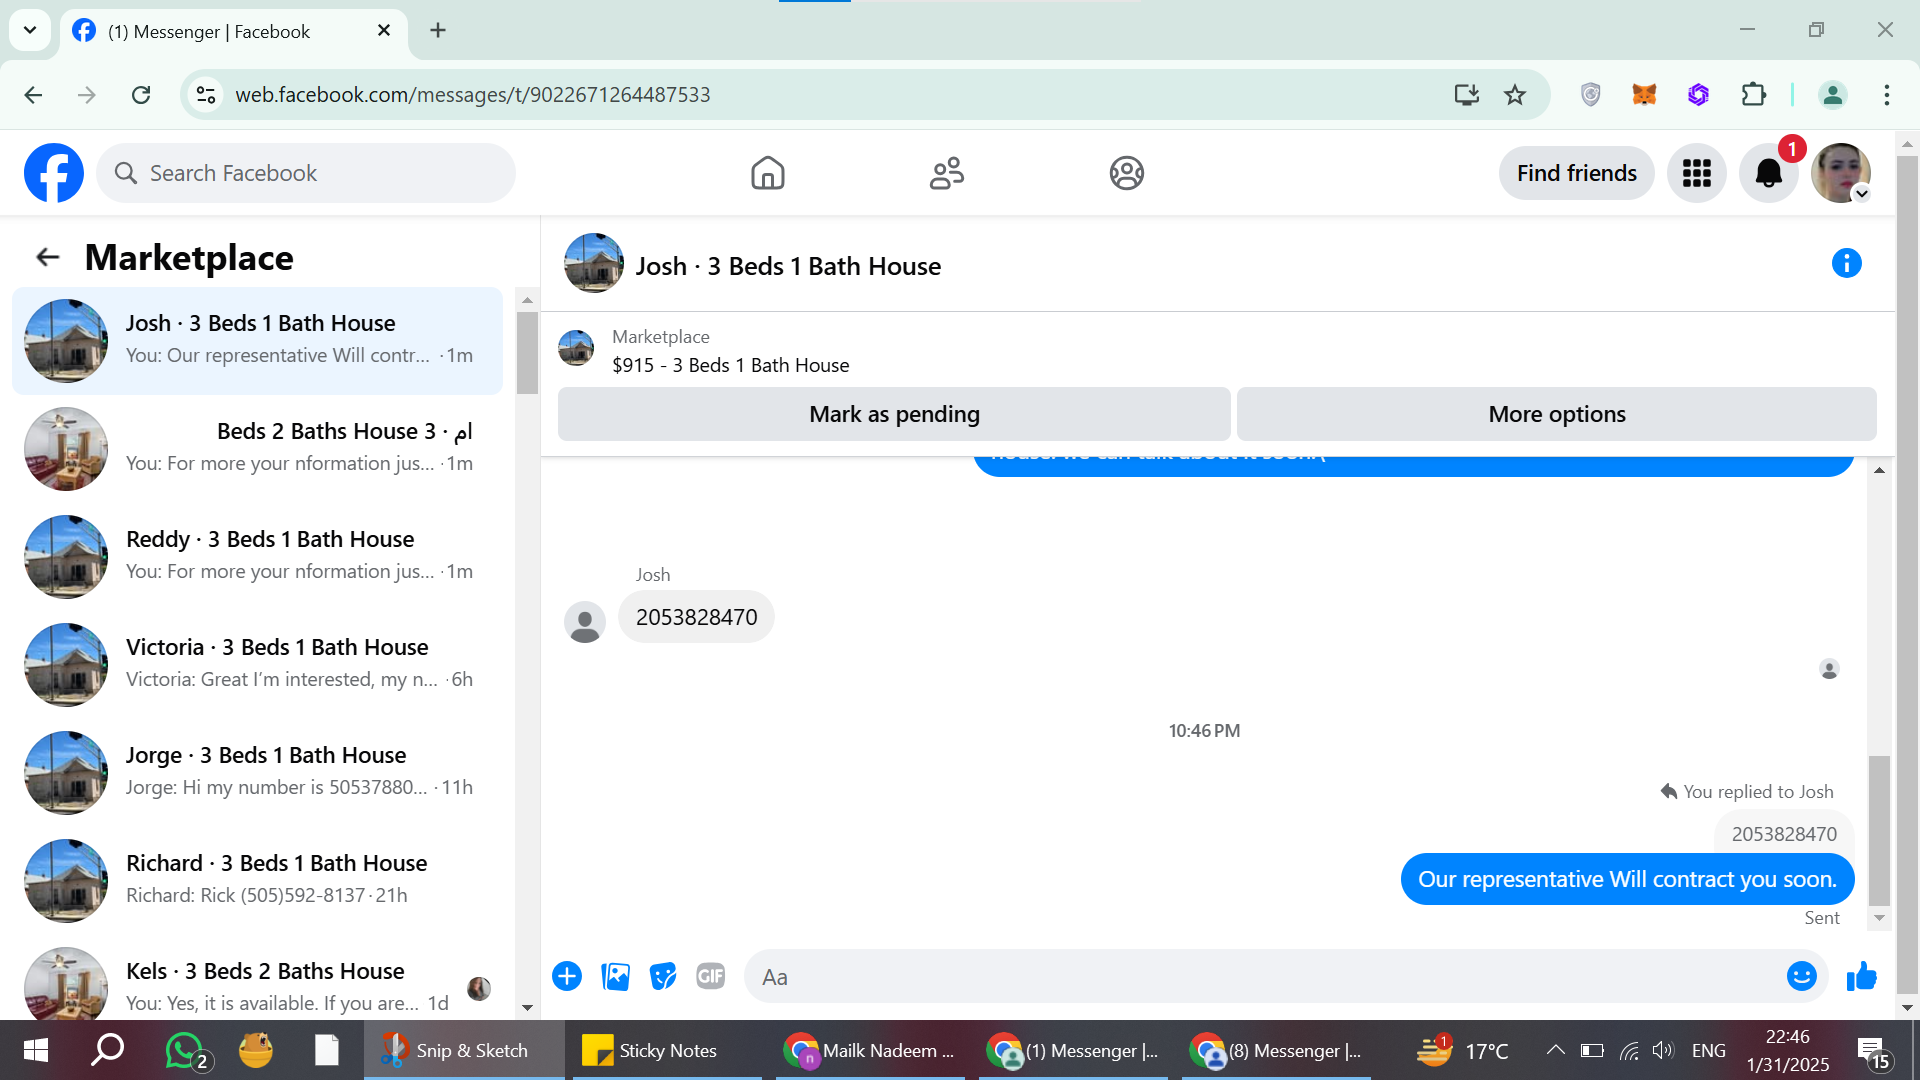1920x1080 pixels.
Task: Click Mark as pending button
Action: 894,414
